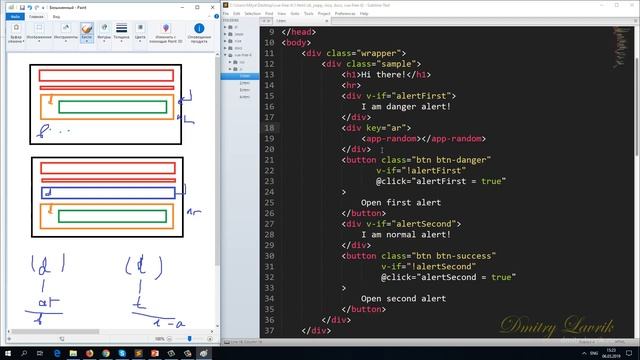Click the text "Hi there!" on line 13

[x=384, y=75]
